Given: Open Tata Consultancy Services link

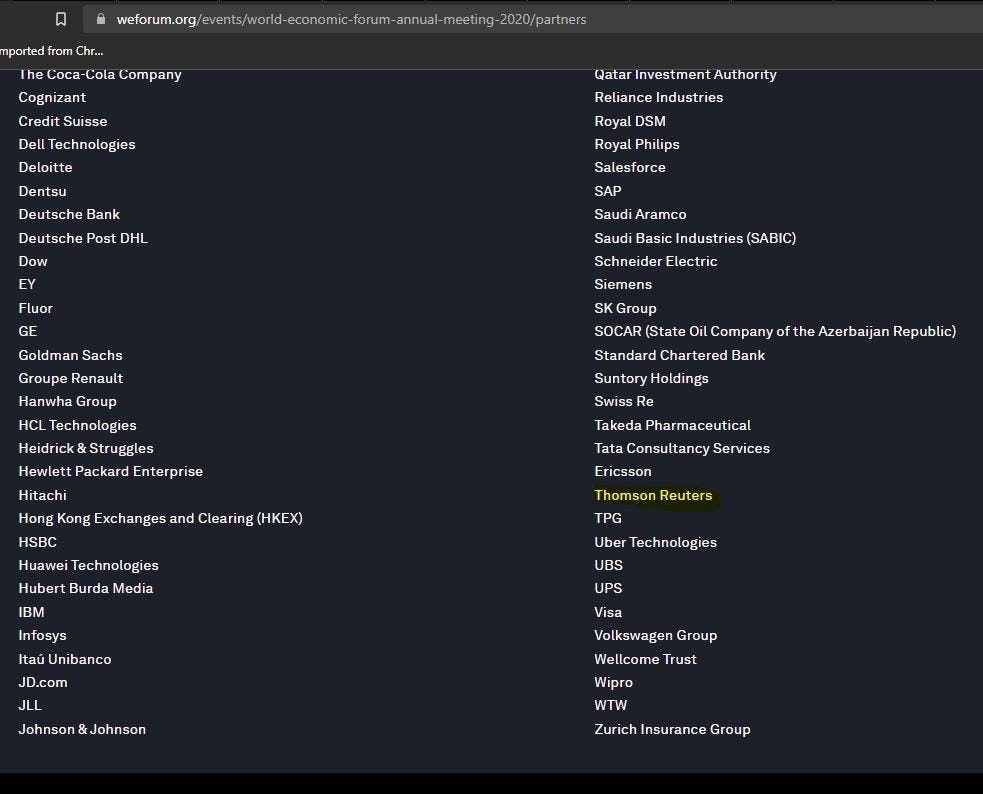Looking at the screenshot, I should point(682,448).
